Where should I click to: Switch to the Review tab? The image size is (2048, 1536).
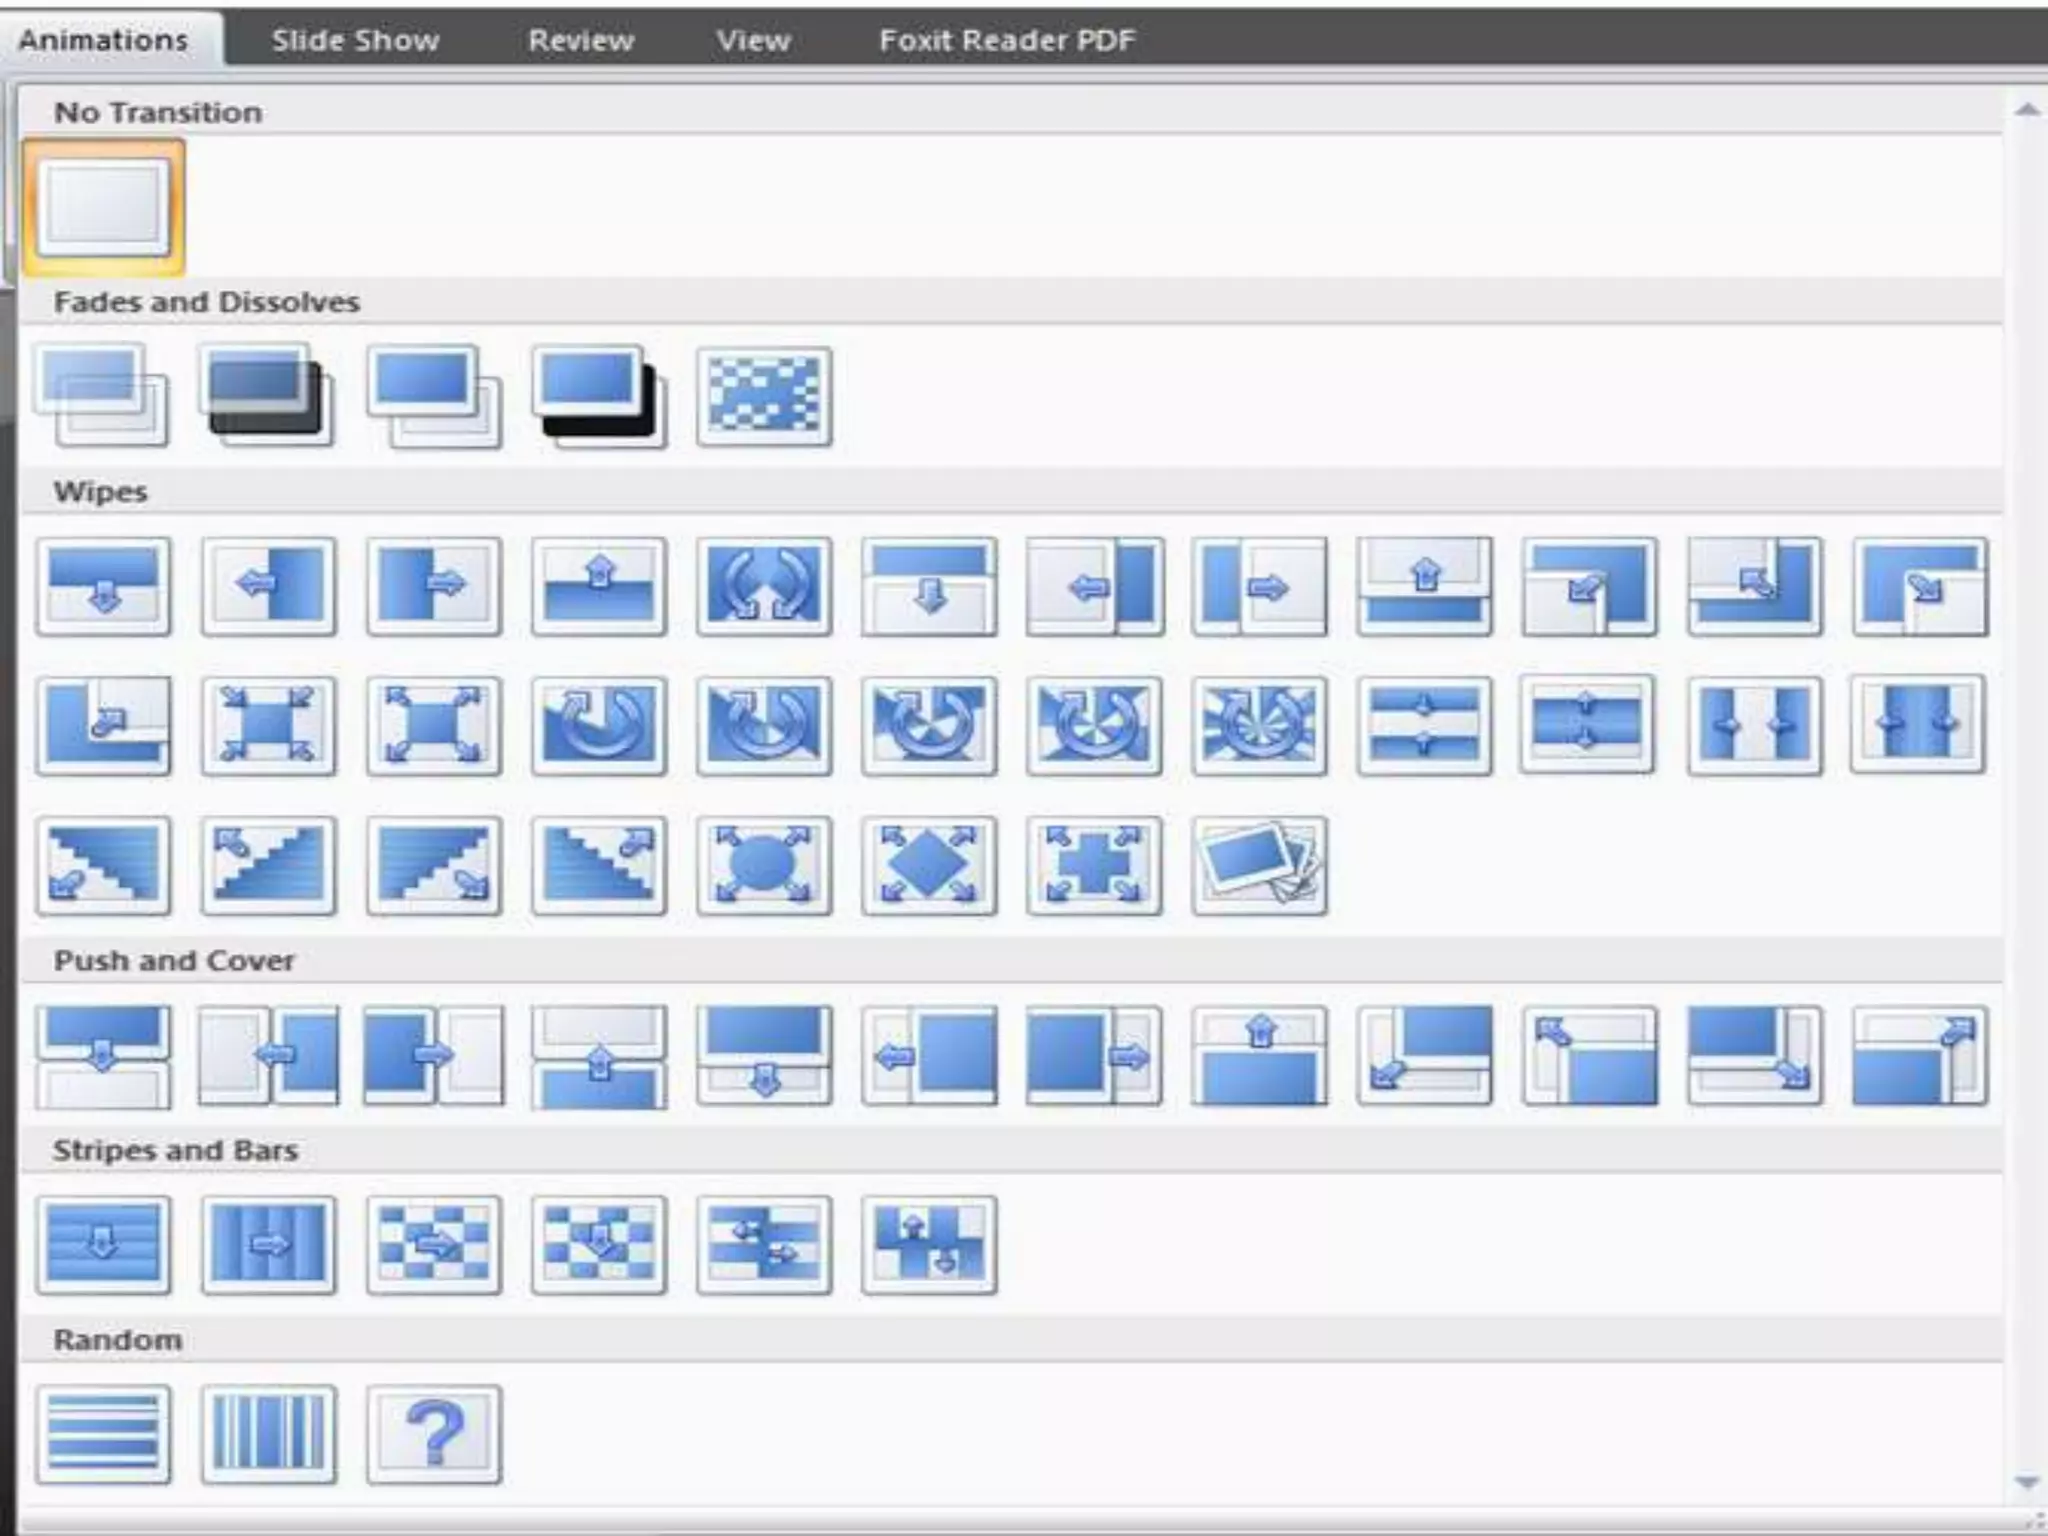point(580,40)
